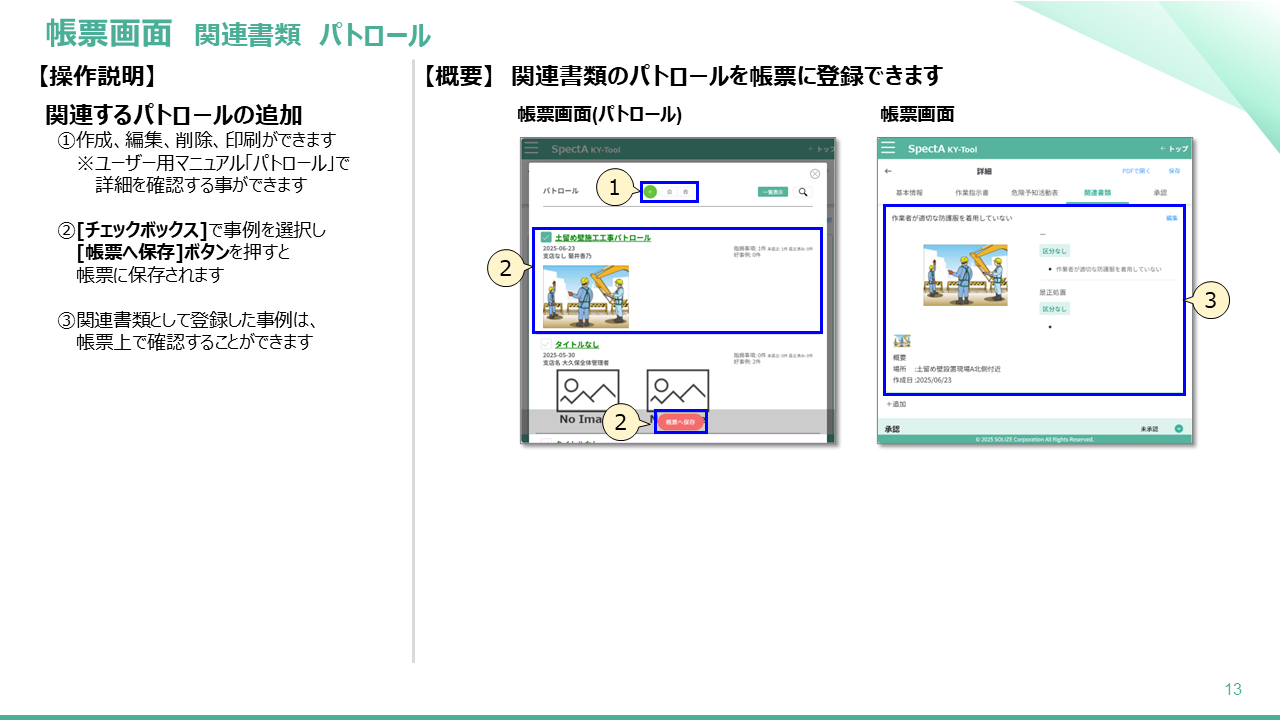Click the back arrow beside 詳細
1280x720 pixels.
pyautogui.click(x=889, y=171)
